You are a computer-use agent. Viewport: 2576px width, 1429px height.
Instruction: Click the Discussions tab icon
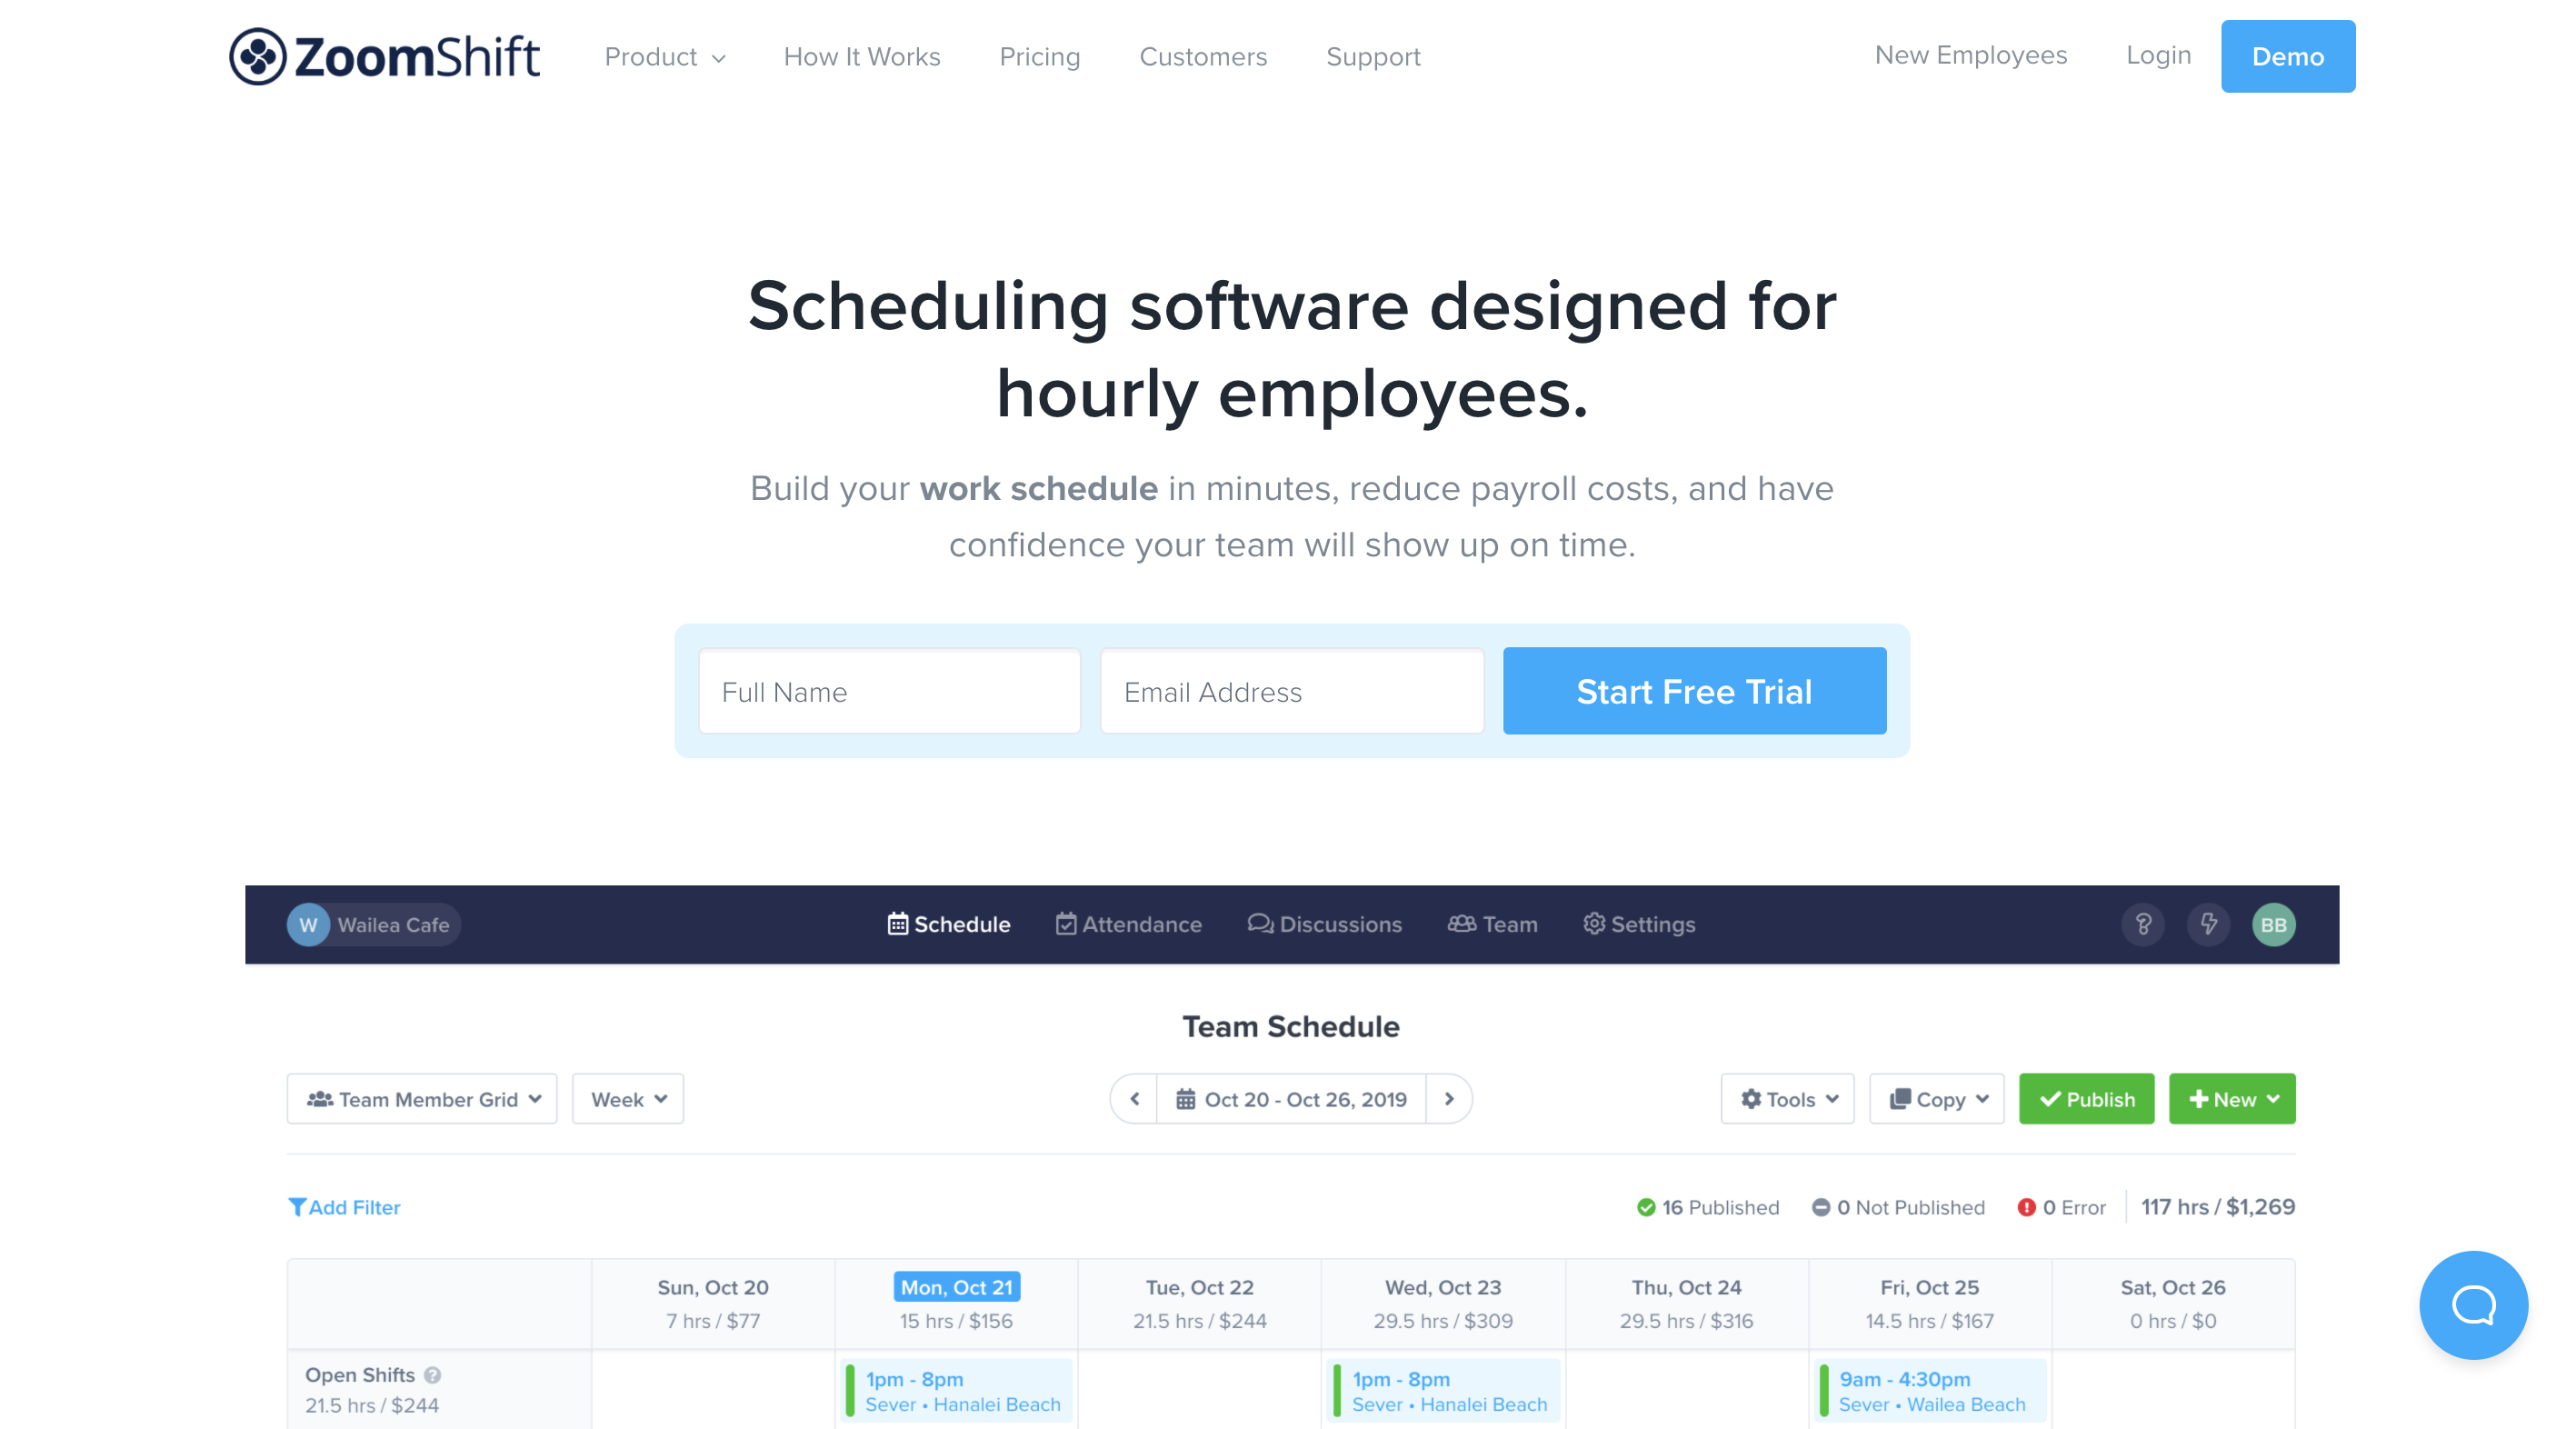(1258, 924)
